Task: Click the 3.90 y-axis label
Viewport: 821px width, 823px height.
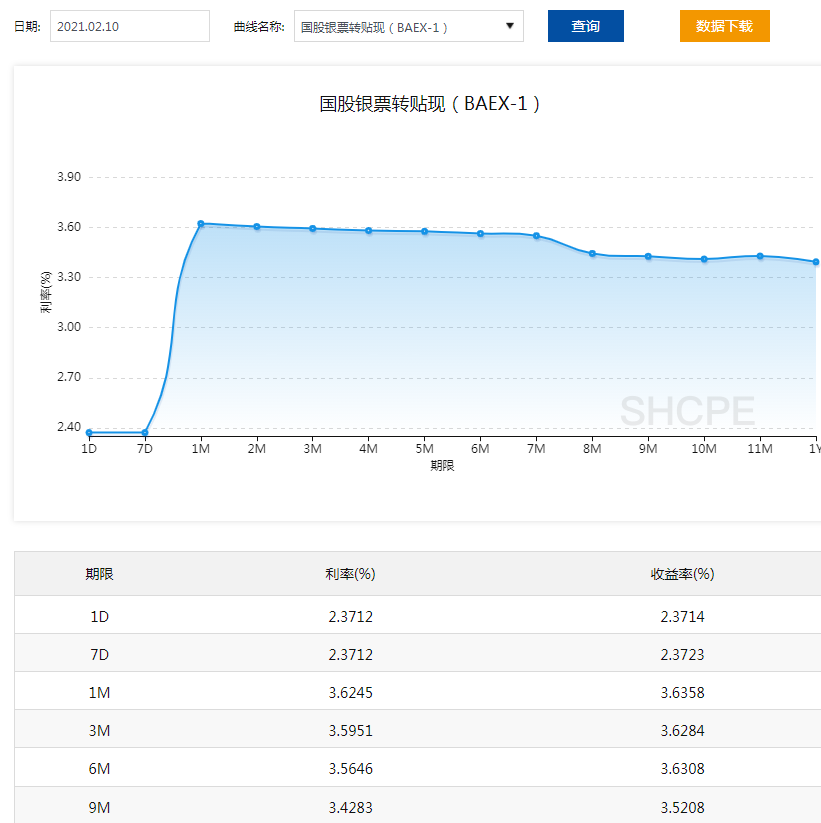Action: click(69, 177)
